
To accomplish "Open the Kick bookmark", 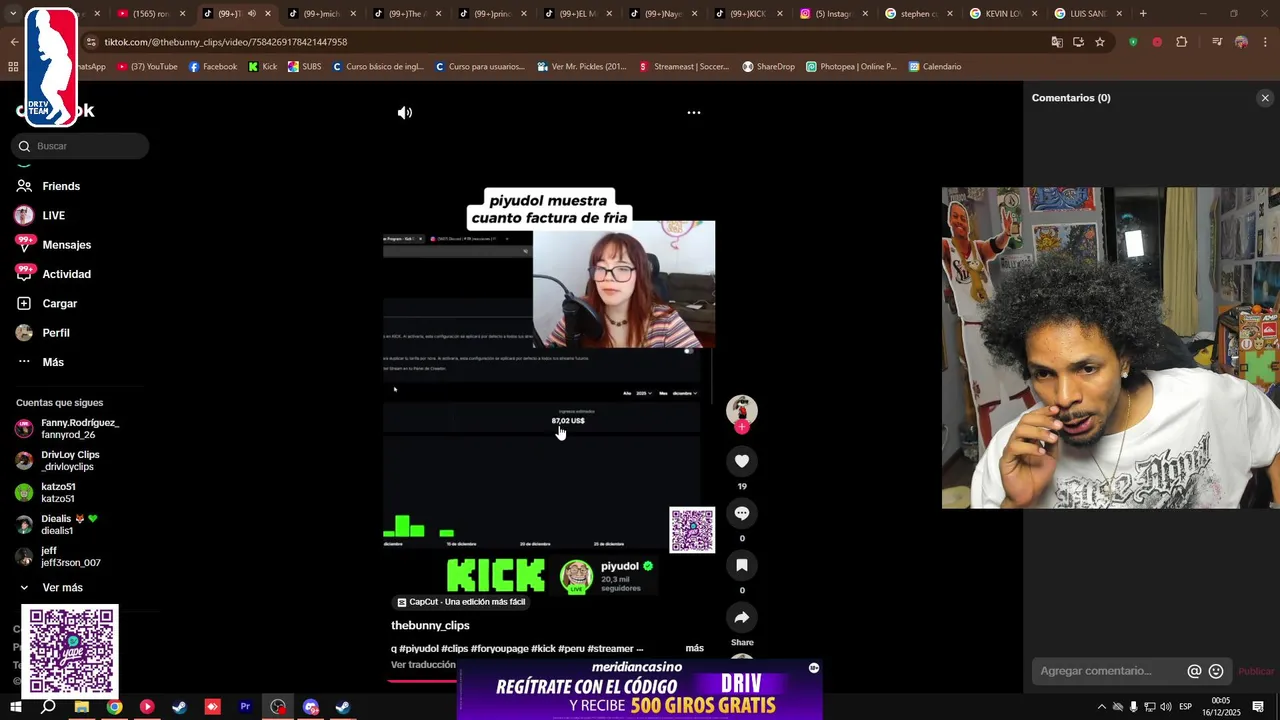I will click(263, 67).
